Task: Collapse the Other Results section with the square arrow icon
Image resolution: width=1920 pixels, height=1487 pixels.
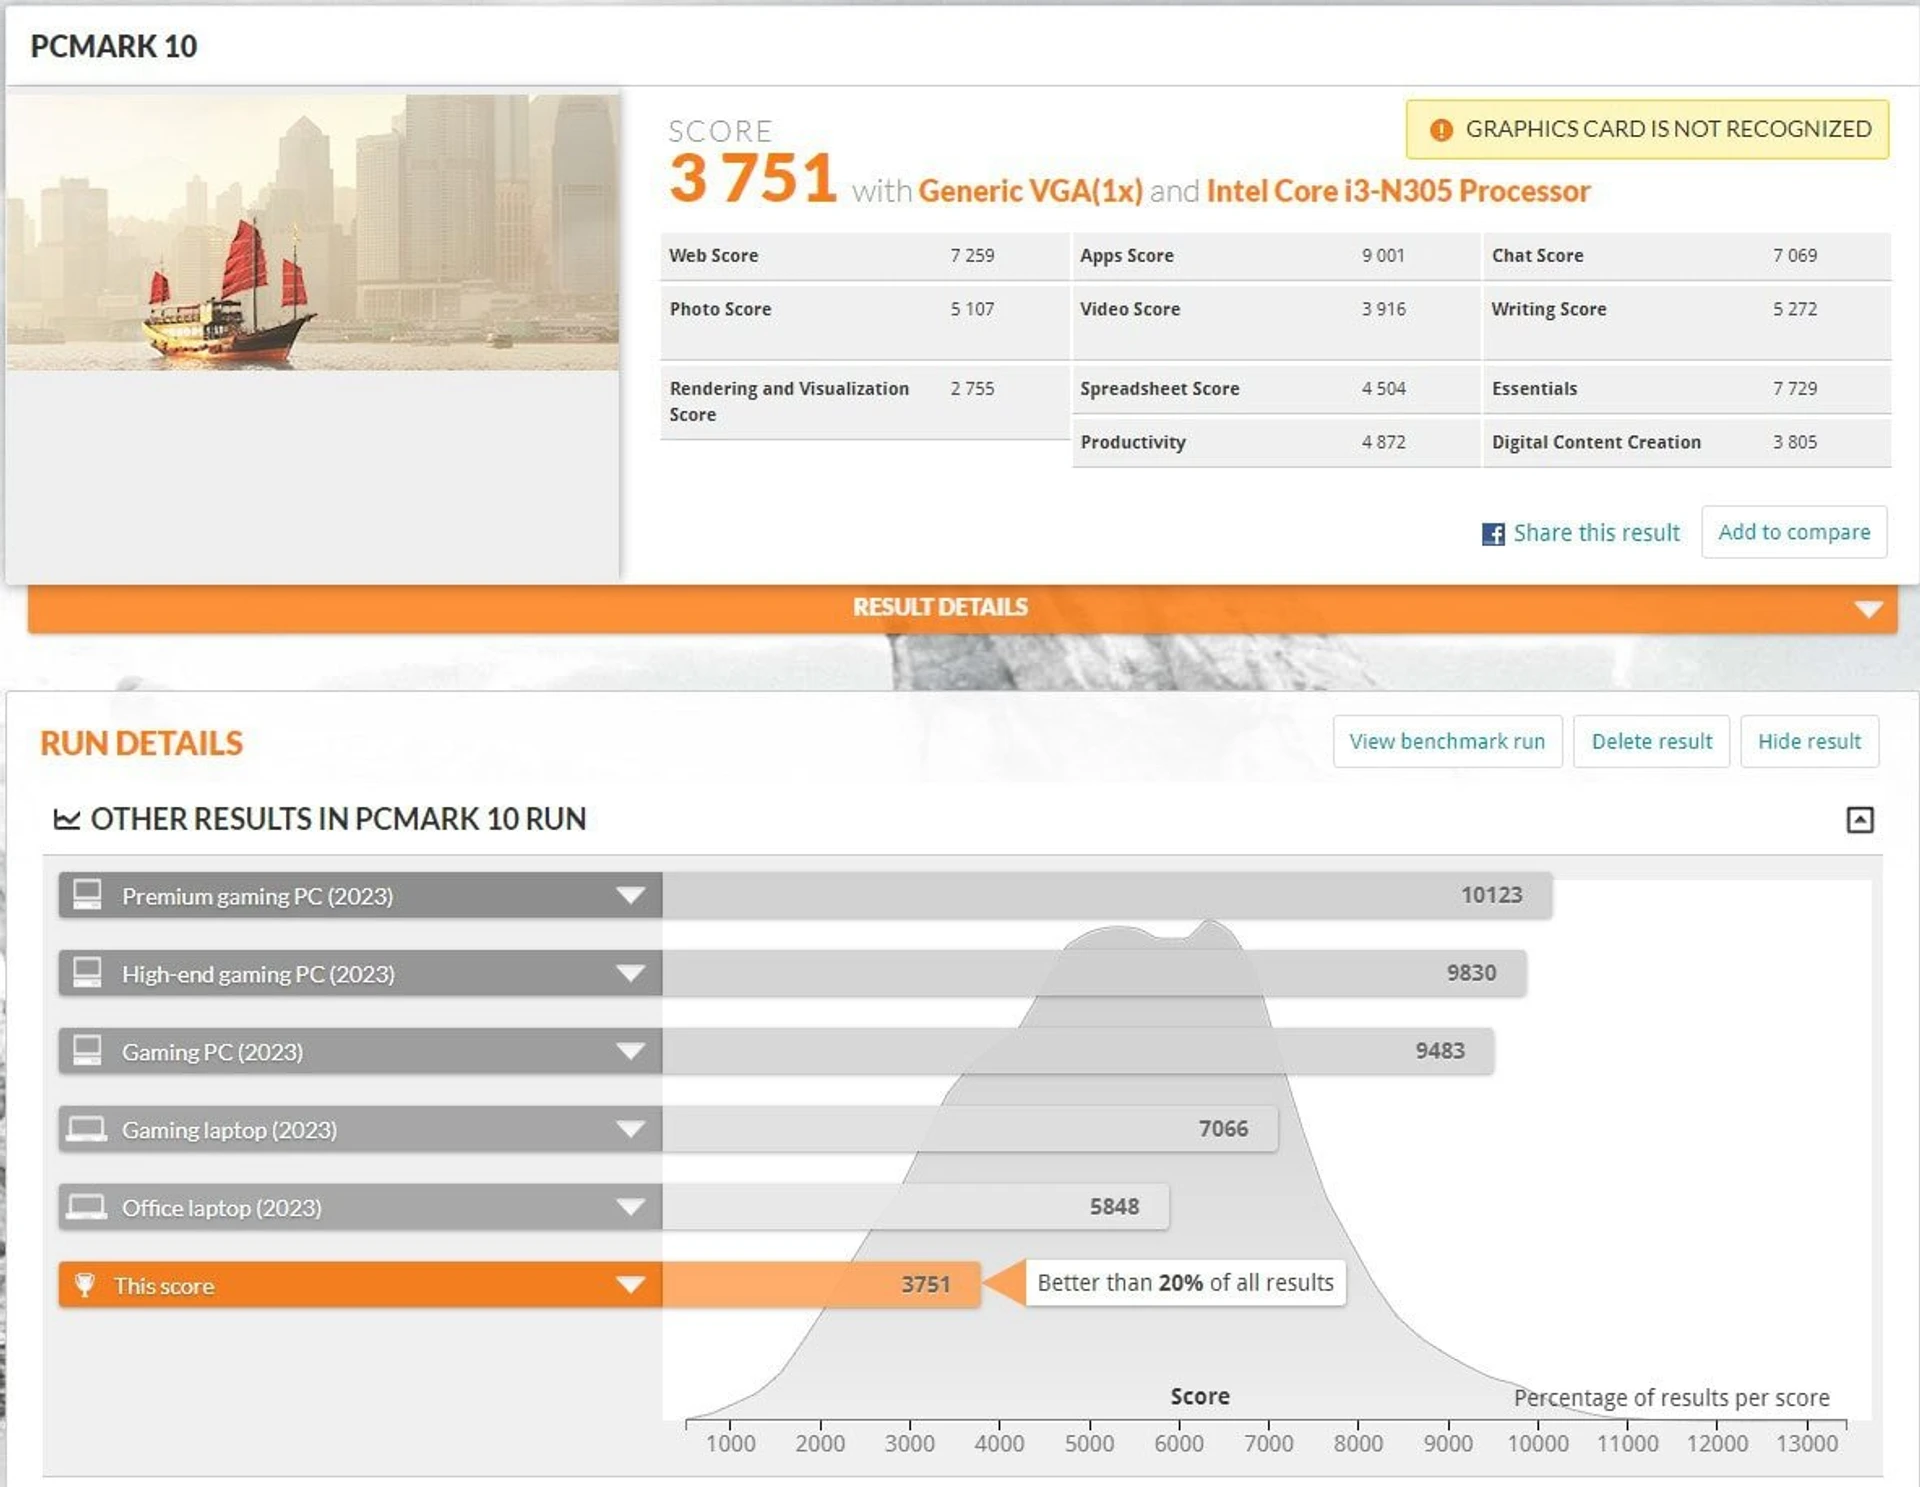Action: click(x=1860, y=820)
